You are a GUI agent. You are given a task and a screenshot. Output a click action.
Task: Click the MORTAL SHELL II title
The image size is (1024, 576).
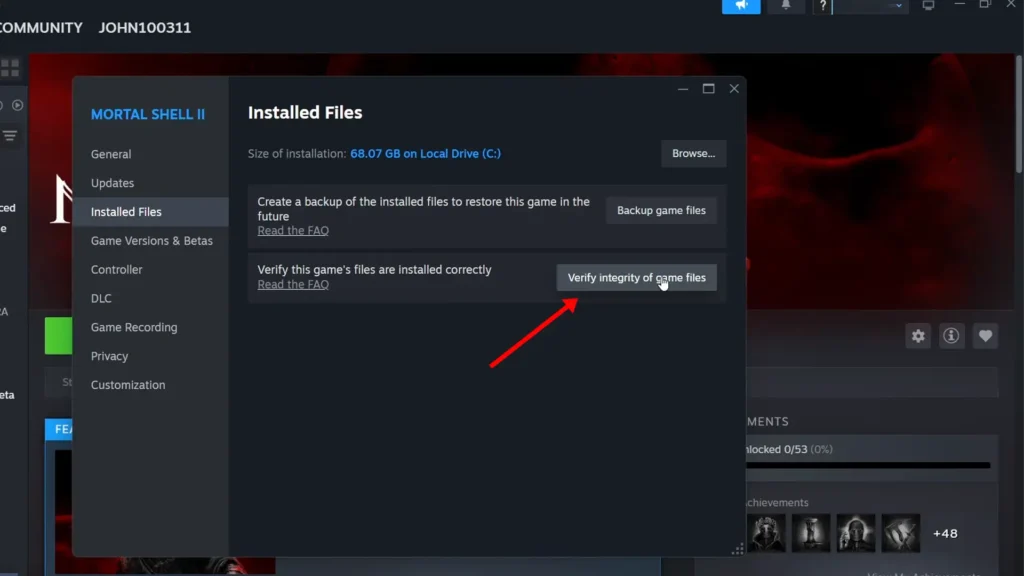click(x=148, y=114)
